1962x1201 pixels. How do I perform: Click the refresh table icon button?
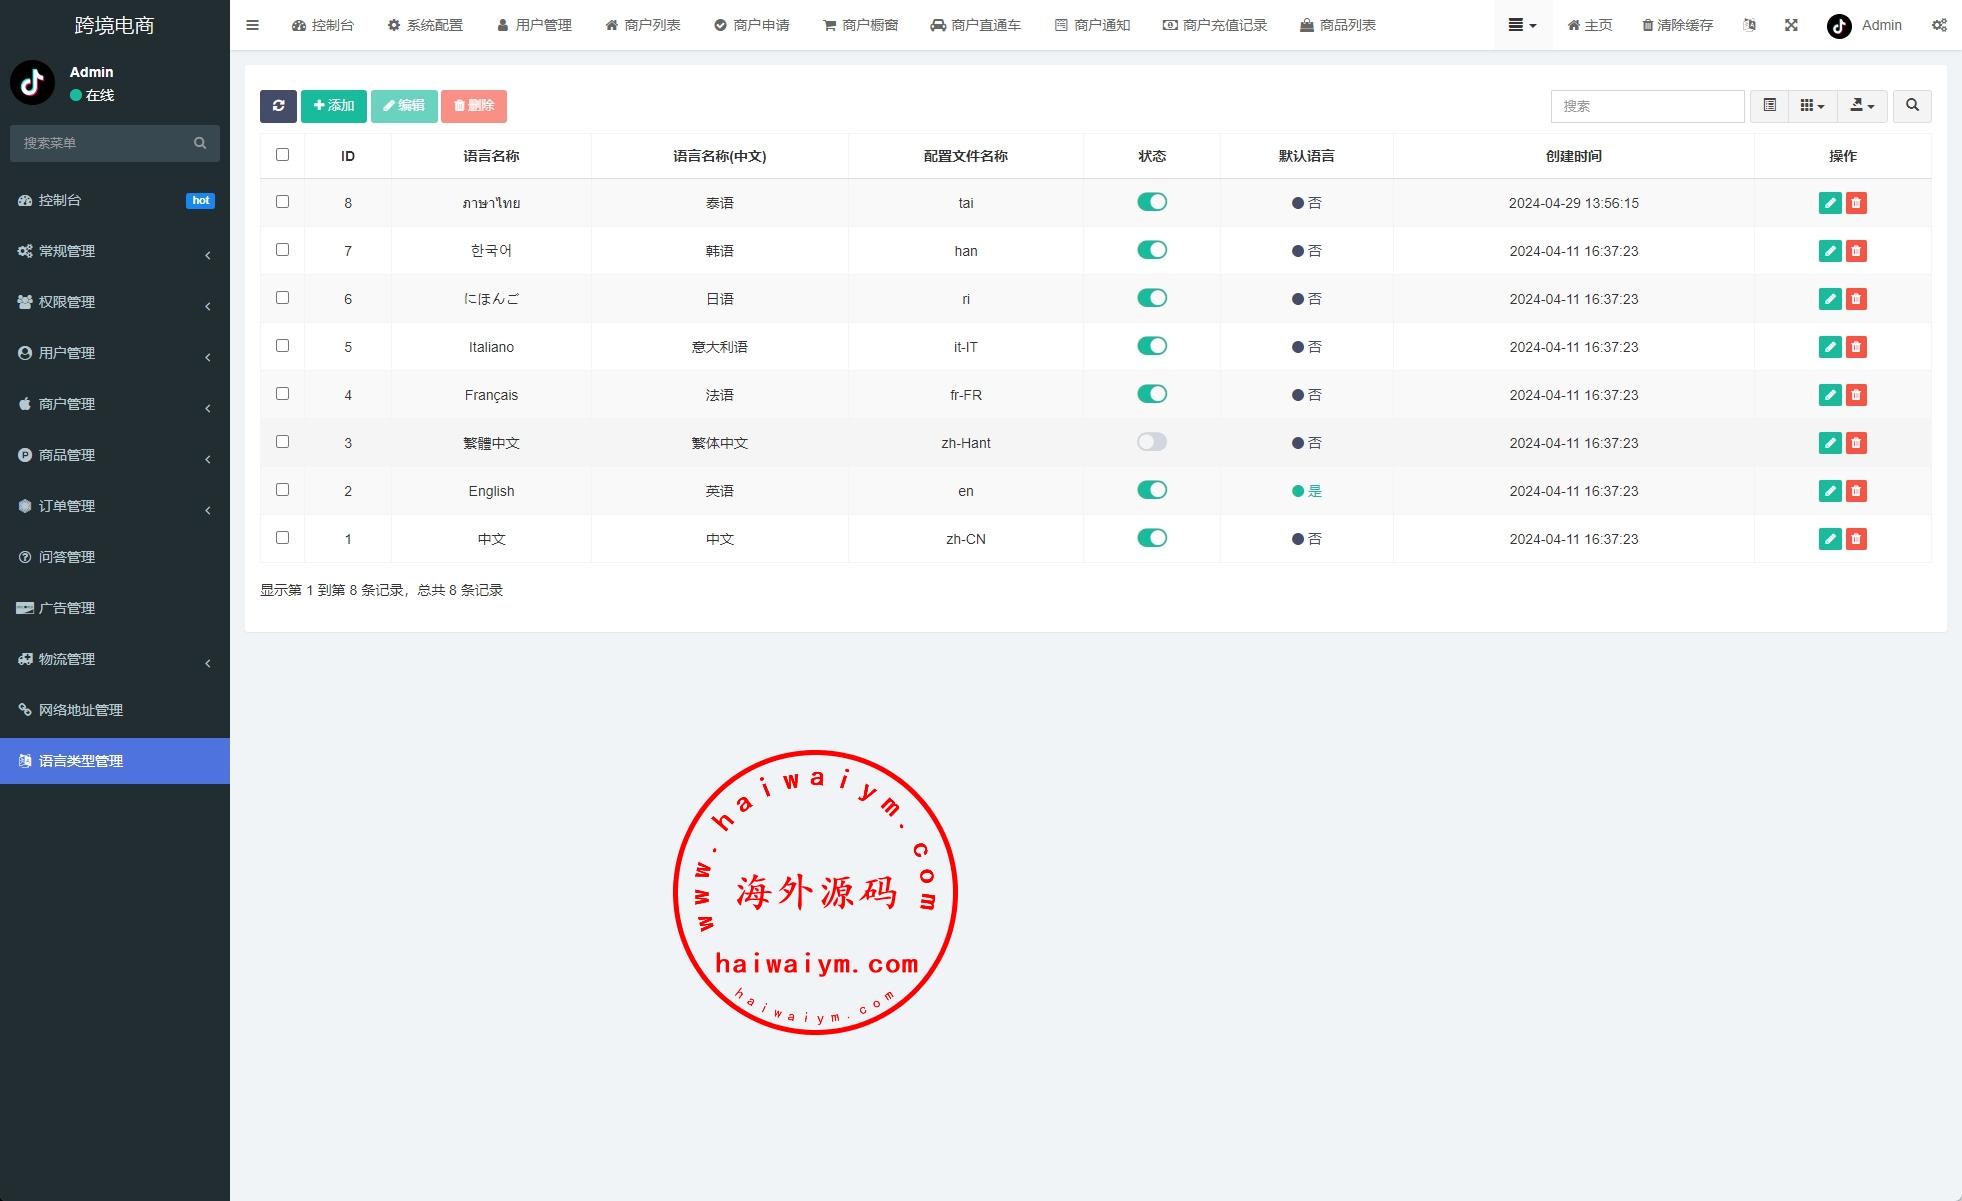click(278, 106)
